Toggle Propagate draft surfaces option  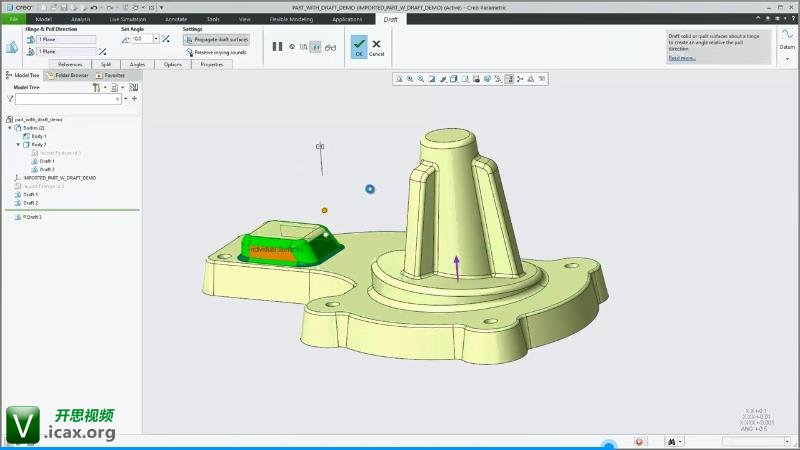(217, 39)
